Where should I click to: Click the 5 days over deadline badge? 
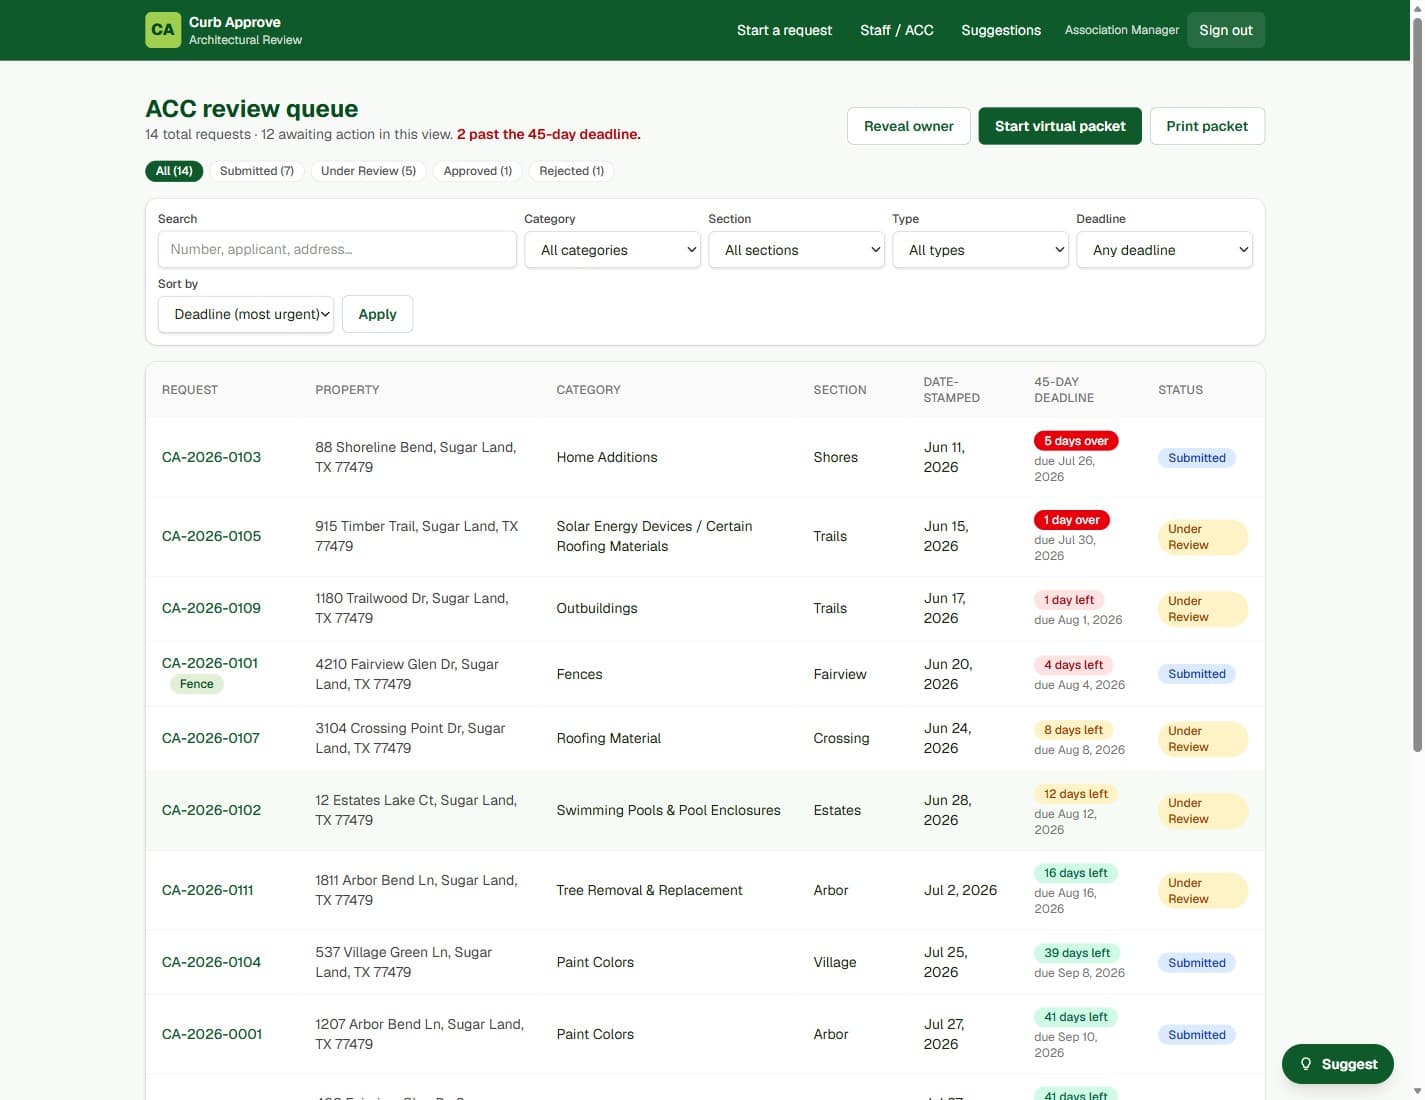pyautogui.click(x=1076, y=441)
